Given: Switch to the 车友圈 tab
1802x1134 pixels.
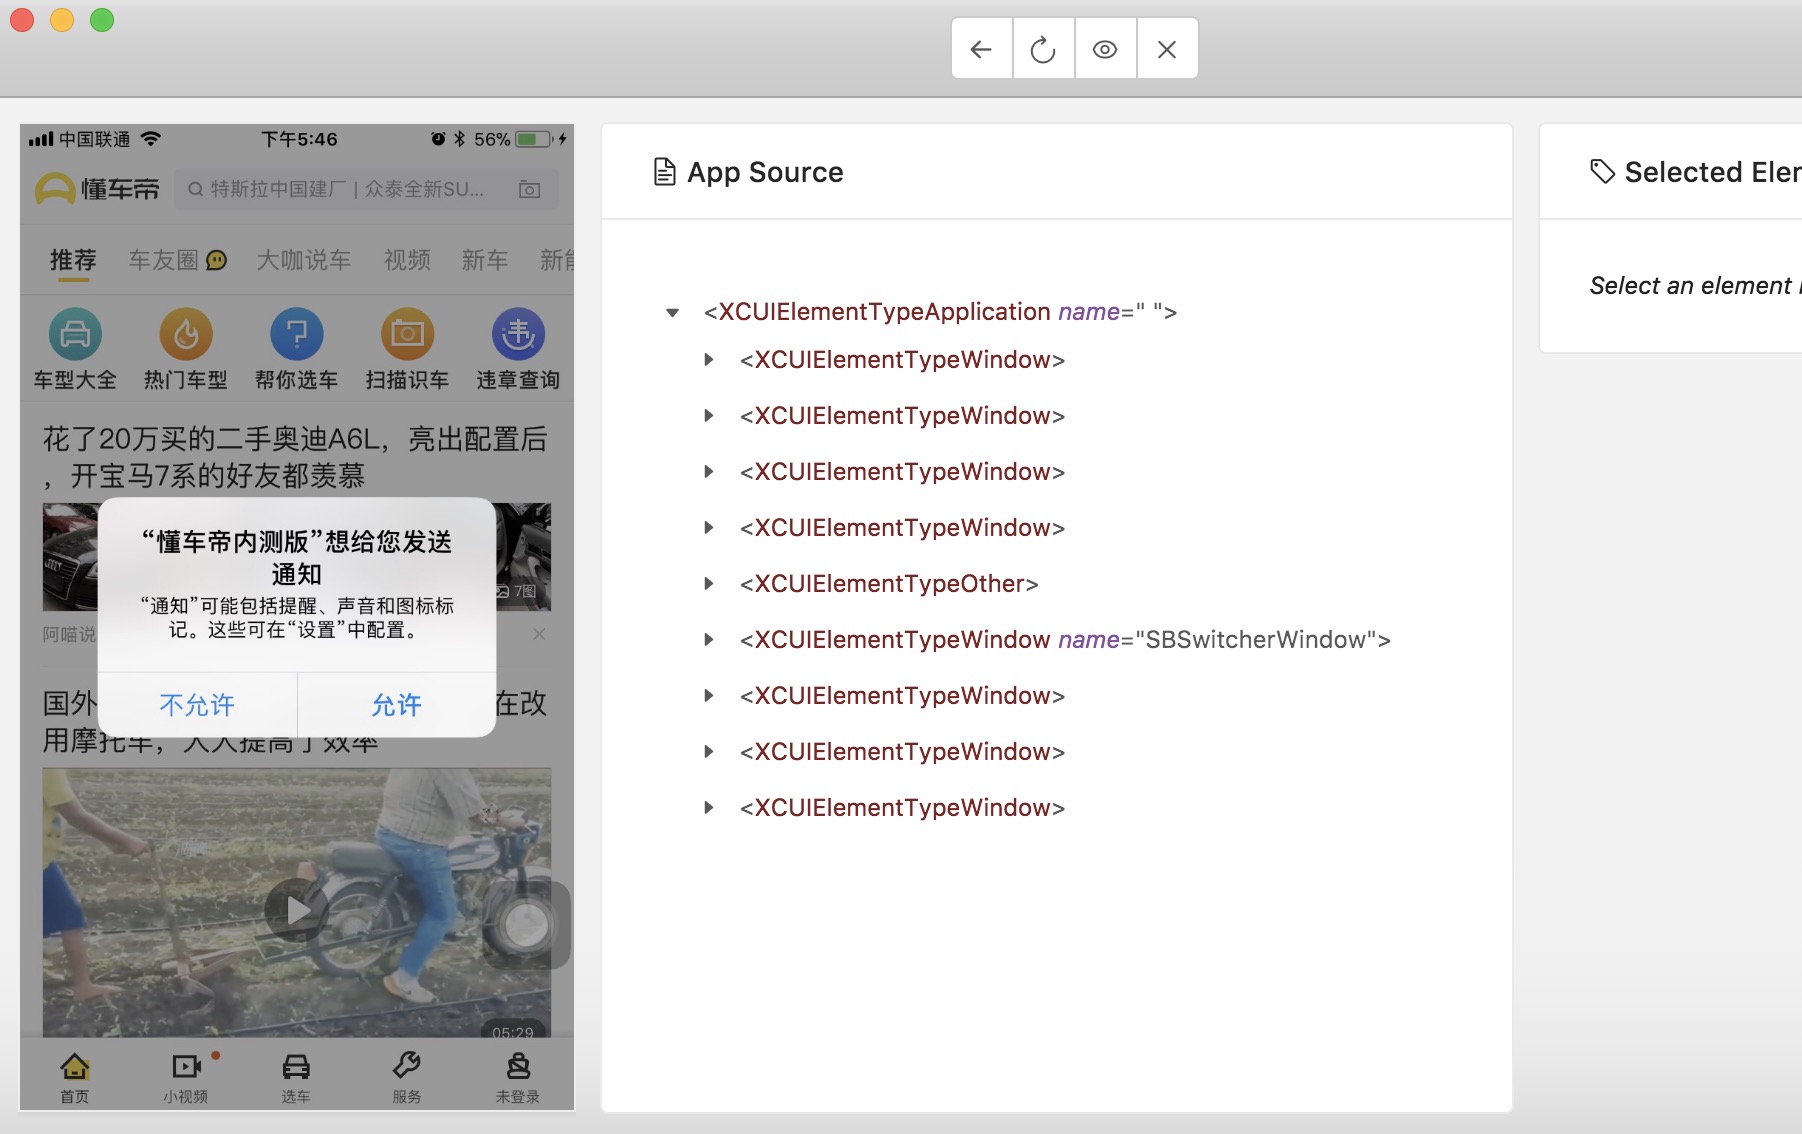Looking at the screenshot, I should 164,260.
